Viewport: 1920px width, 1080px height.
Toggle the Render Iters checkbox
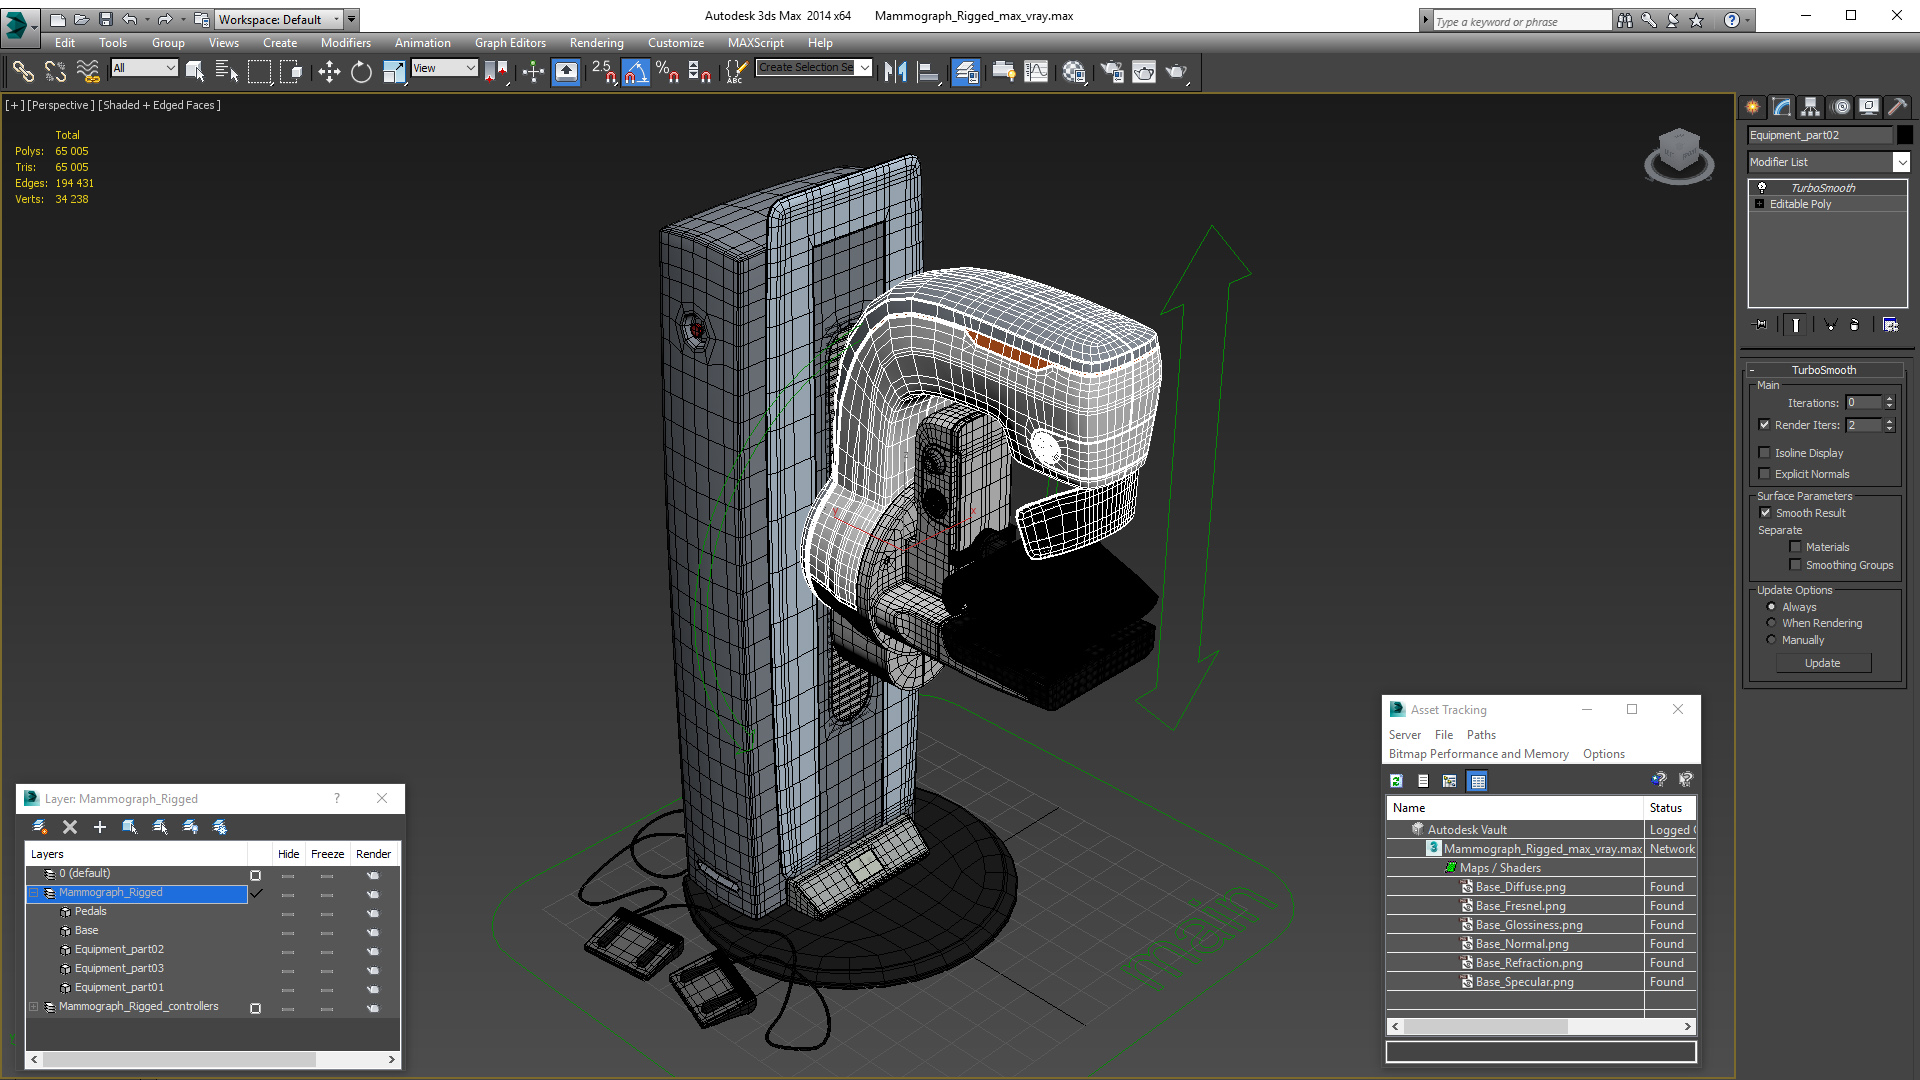point(1765,425)
